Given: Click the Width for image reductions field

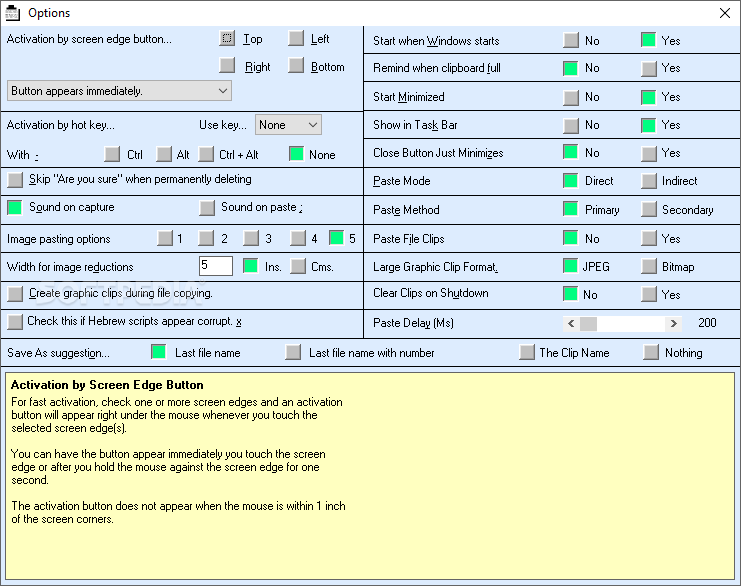Looking at the screenshot, I should (x=216, y=266).
